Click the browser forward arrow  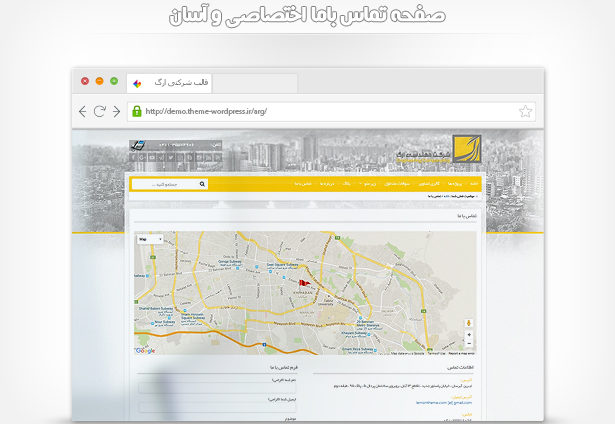pos(116,111)
